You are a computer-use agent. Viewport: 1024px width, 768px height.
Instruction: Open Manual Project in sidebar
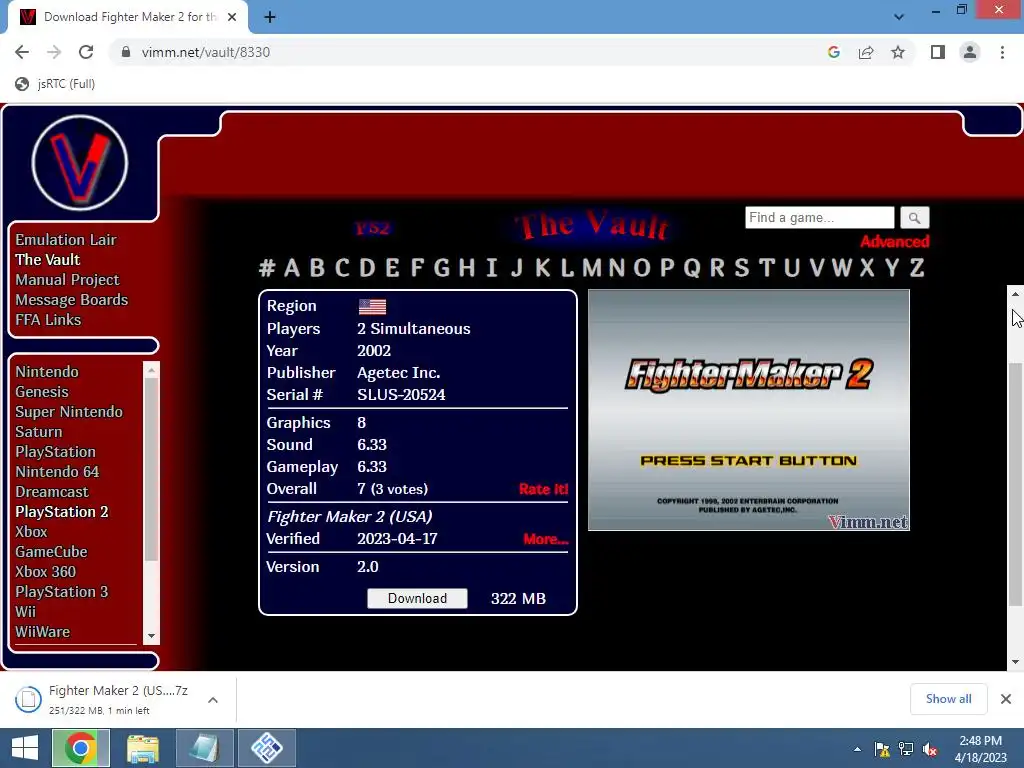click(x=67, y=280)
